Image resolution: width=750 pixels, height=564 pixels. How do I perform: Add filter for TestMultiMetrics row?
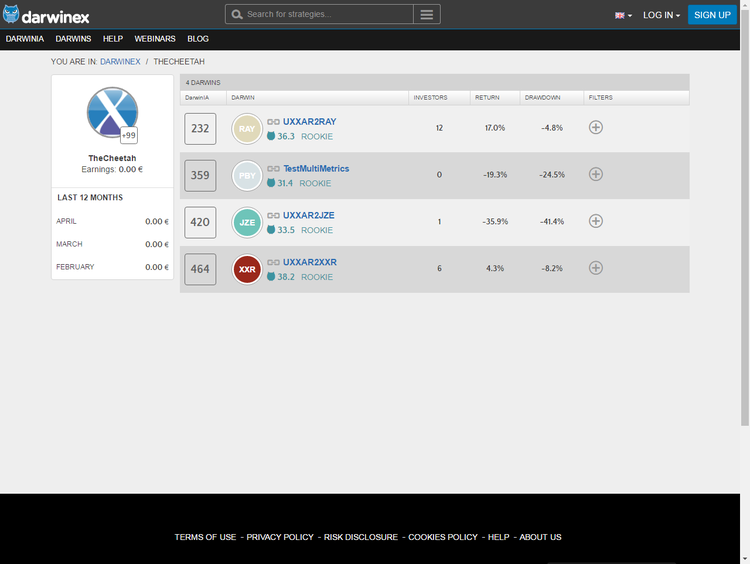click(596, 174)
